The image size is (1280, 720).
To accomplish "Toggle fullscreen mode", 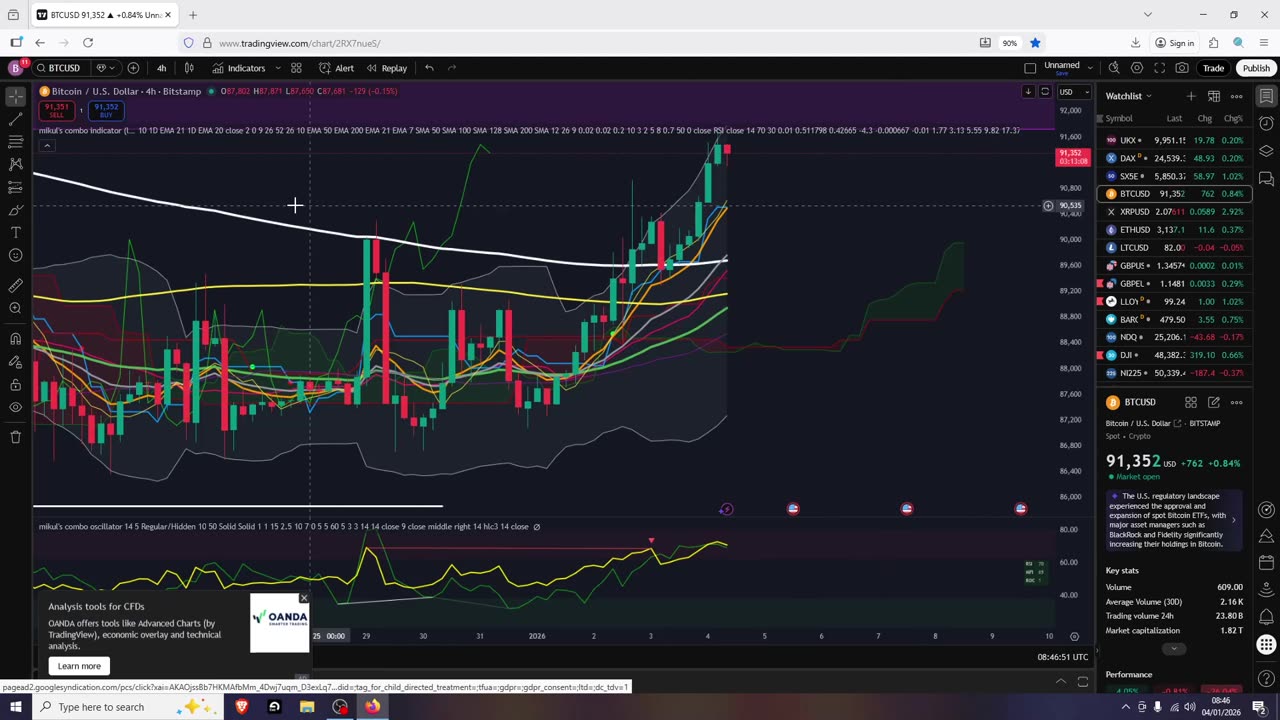I will coord(1159,68).
